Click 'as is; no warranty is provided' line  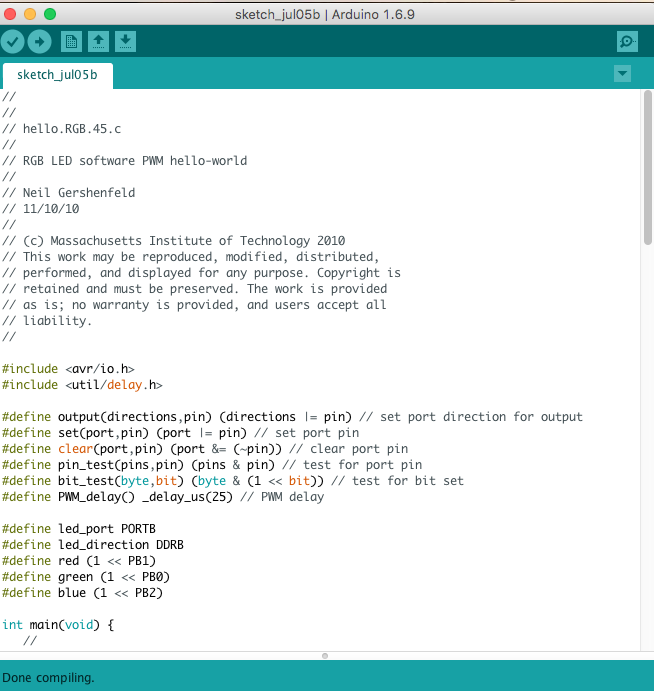[194, 305]
